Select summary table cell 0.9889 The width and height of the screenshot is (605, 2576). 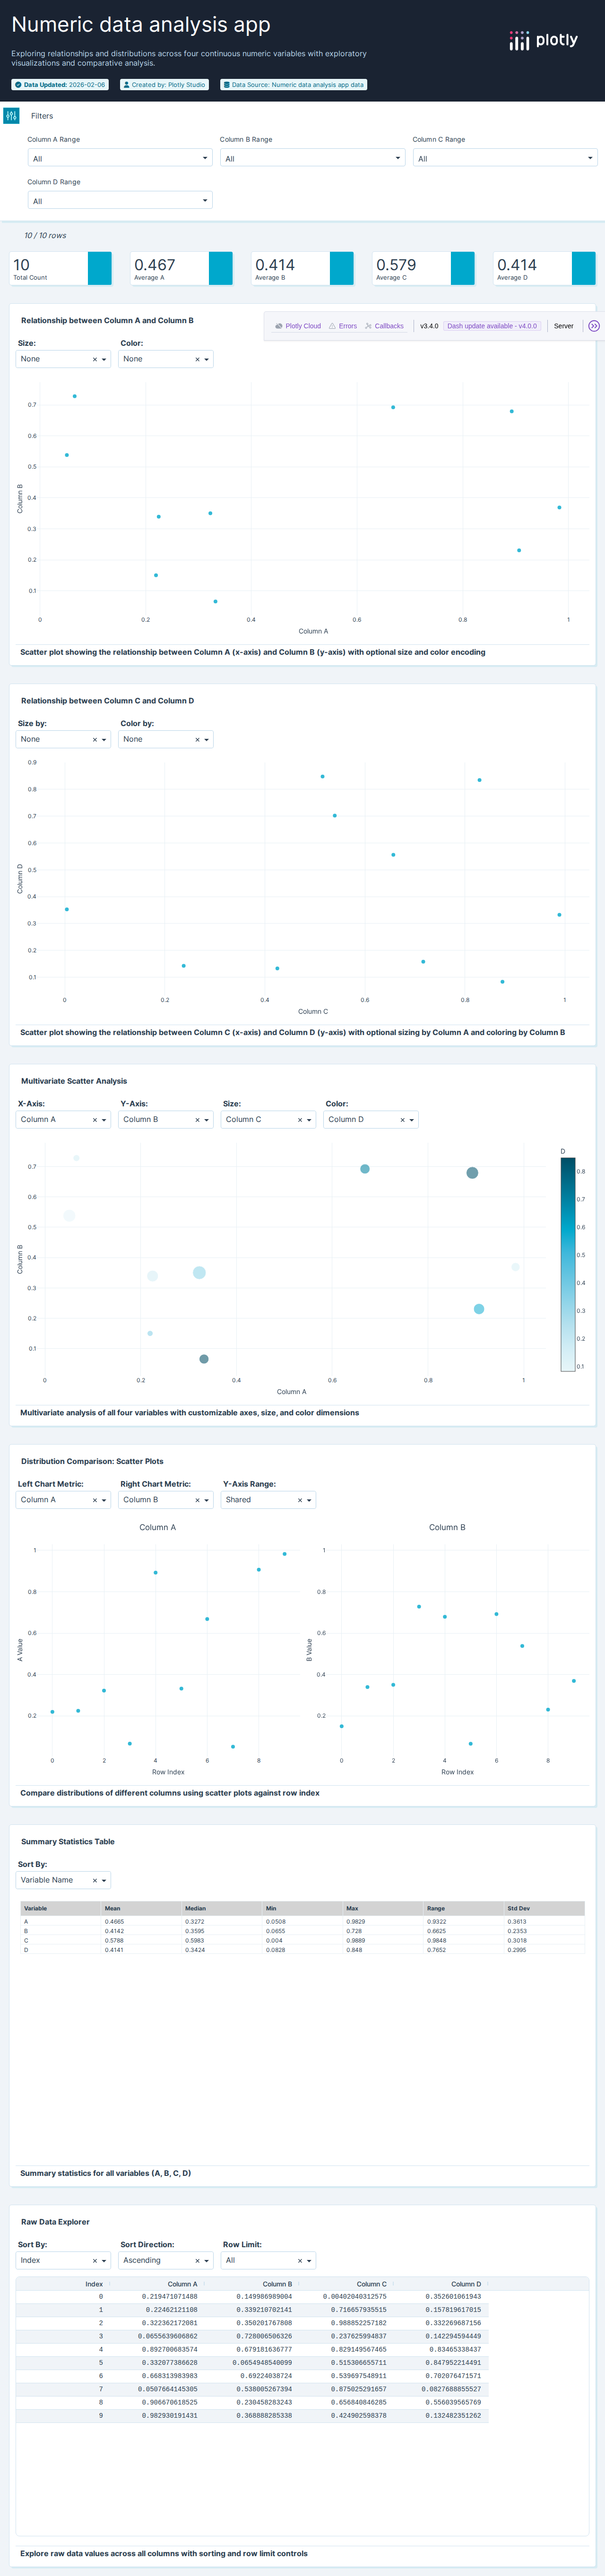pos(384,1940)
